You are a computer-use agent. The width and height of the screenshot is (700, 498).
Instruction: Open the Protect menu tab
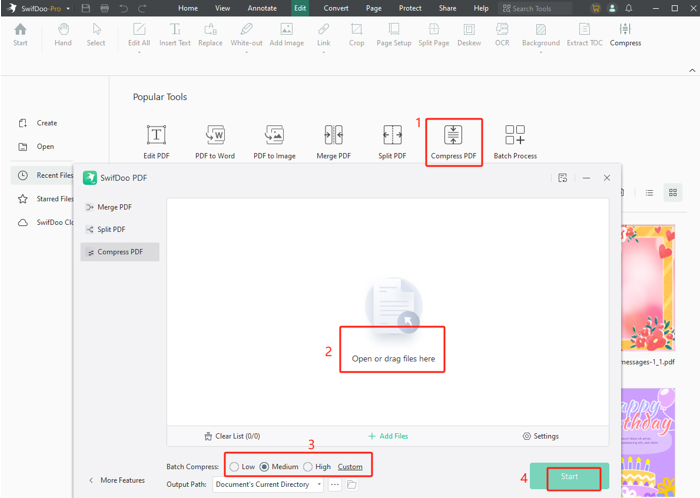(x=410, y=8)
